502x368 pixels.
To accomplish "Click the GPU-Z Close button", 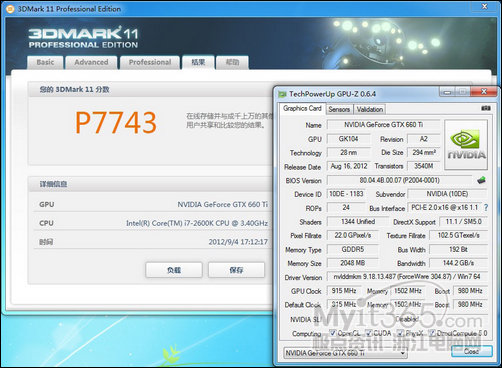I will (x=471, y=351).
